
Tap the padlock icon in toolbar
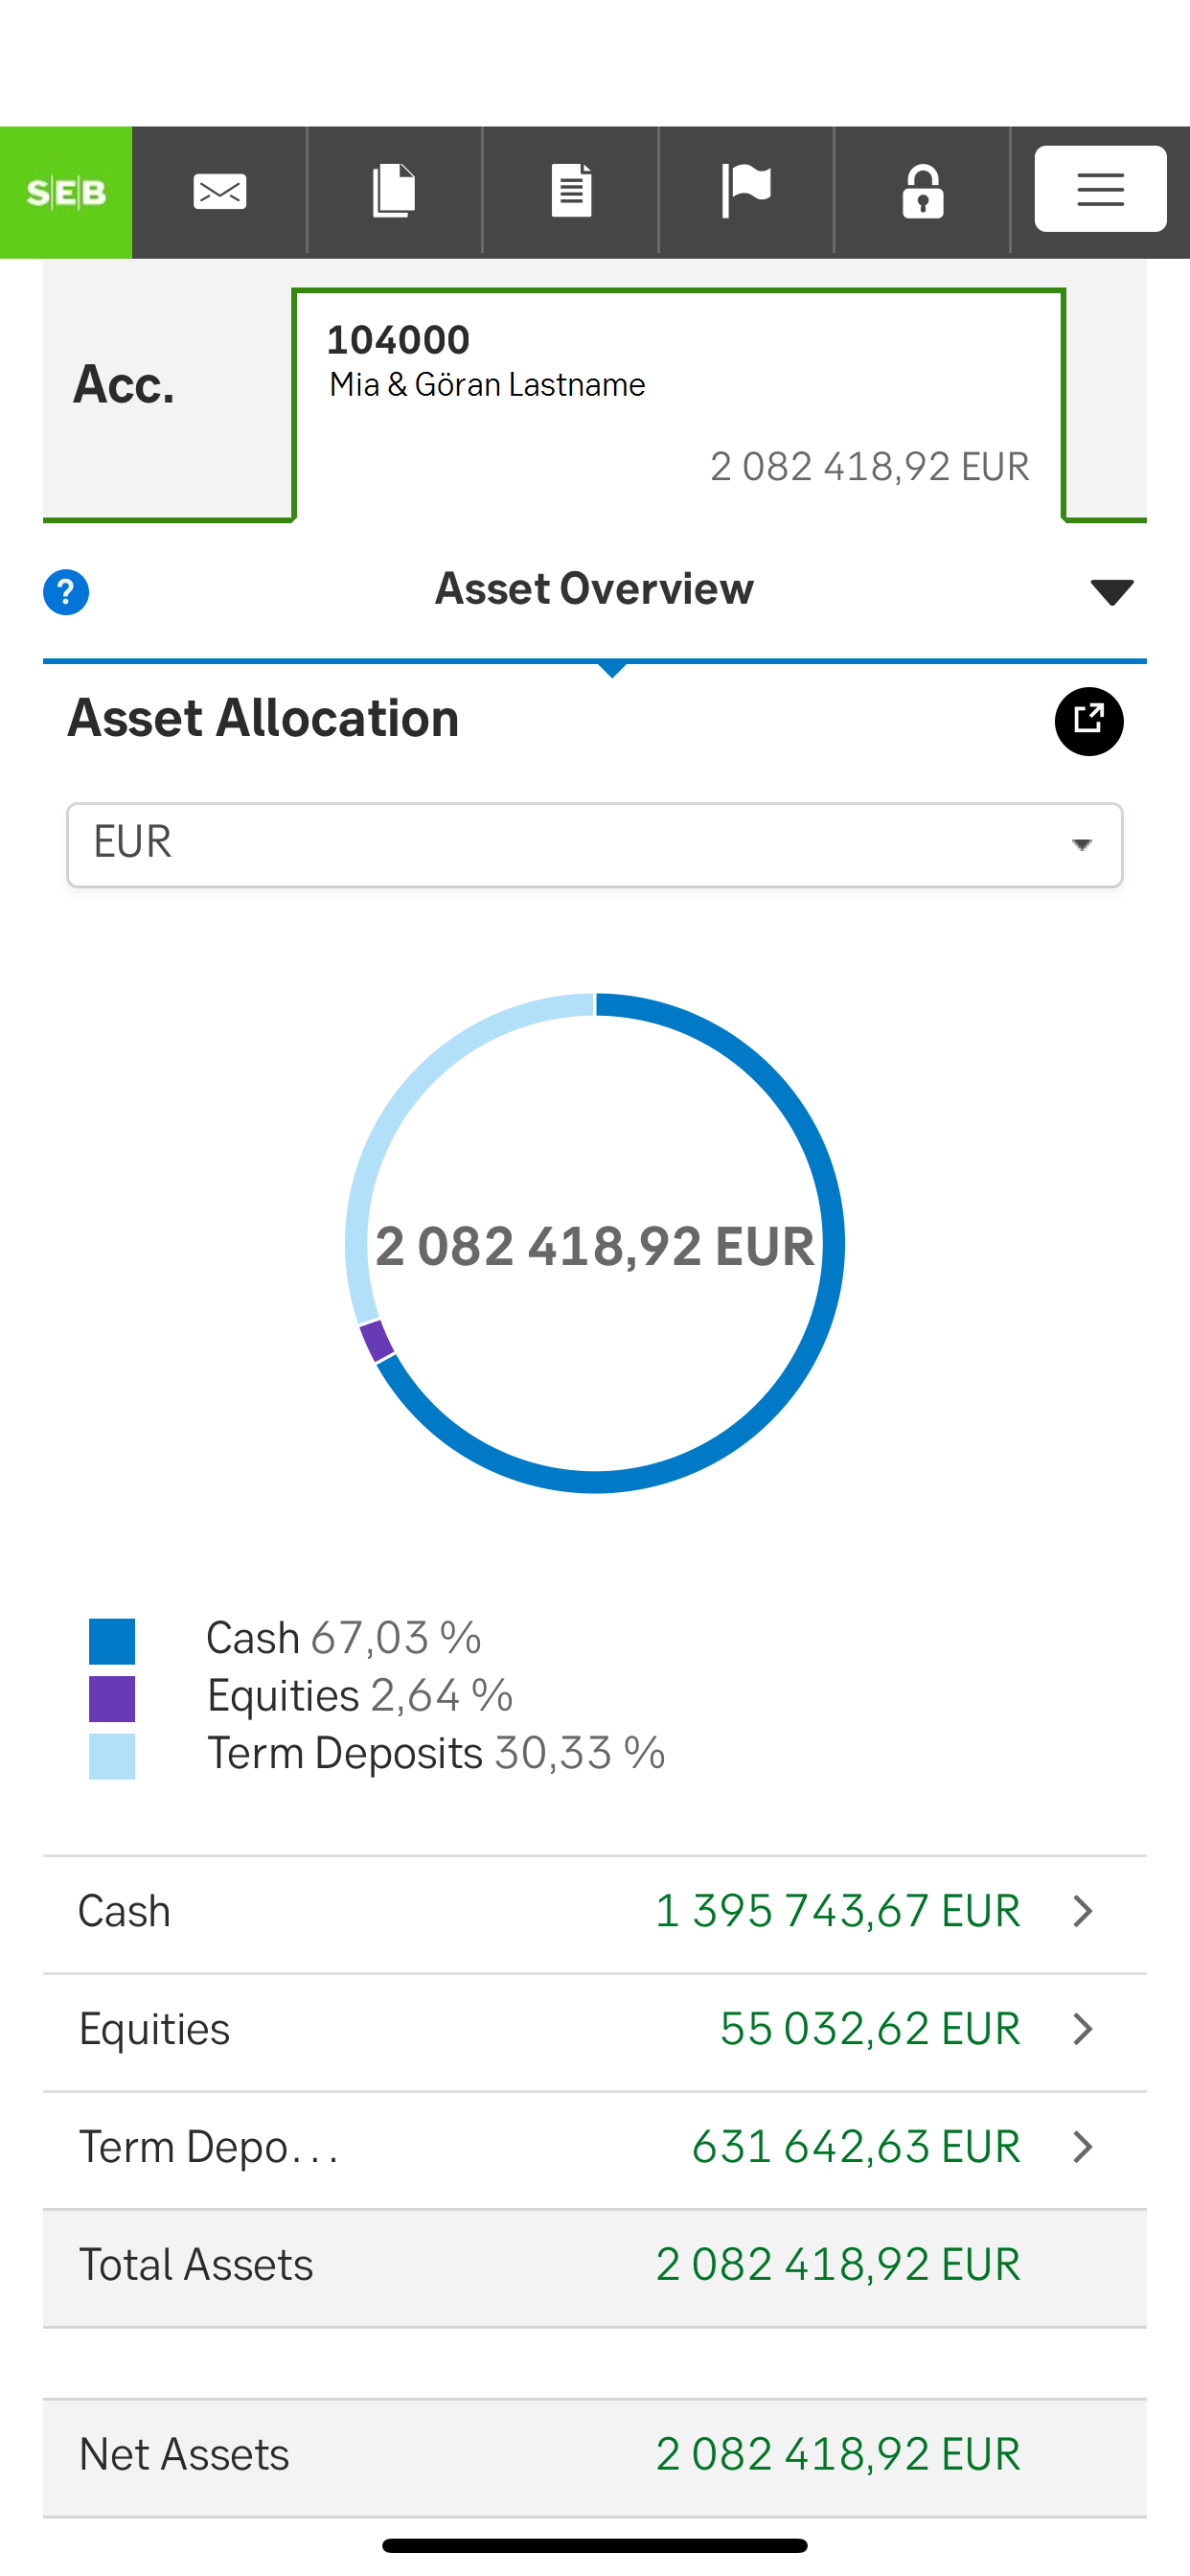[x=922, y=192]
